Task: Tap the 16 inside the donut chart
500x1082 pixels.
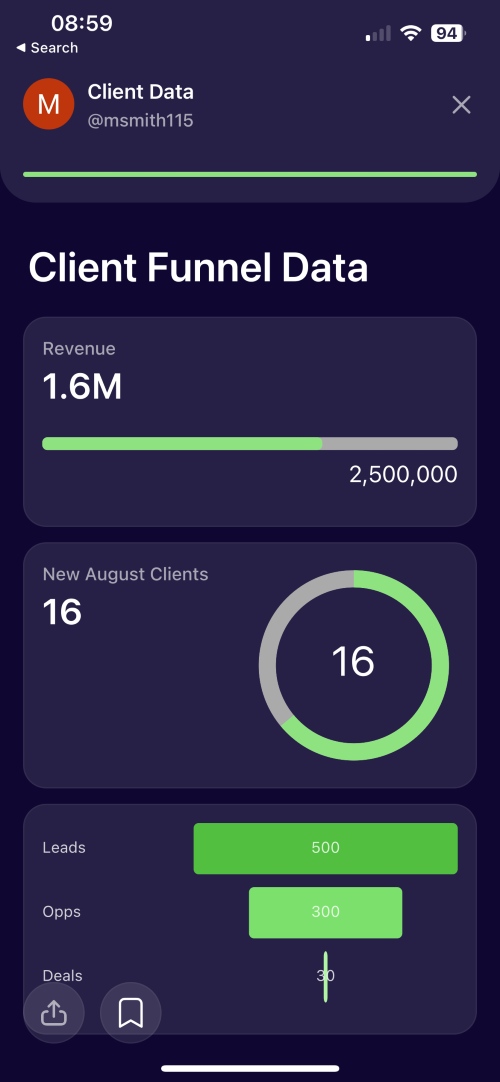Action: coord(353,662)
